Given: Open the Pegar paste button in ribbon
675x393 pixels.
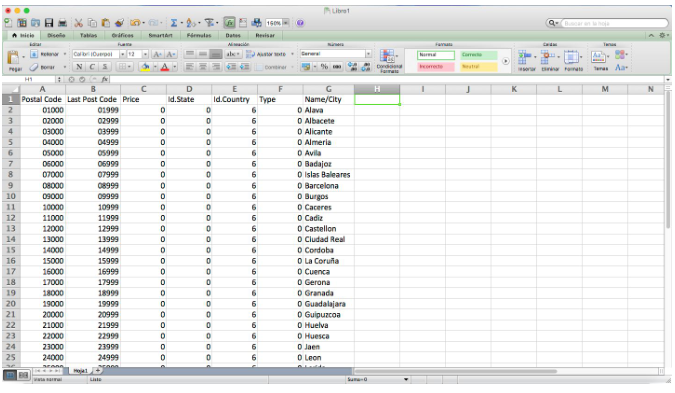Looking at the screenshot, I should (14, 60).
